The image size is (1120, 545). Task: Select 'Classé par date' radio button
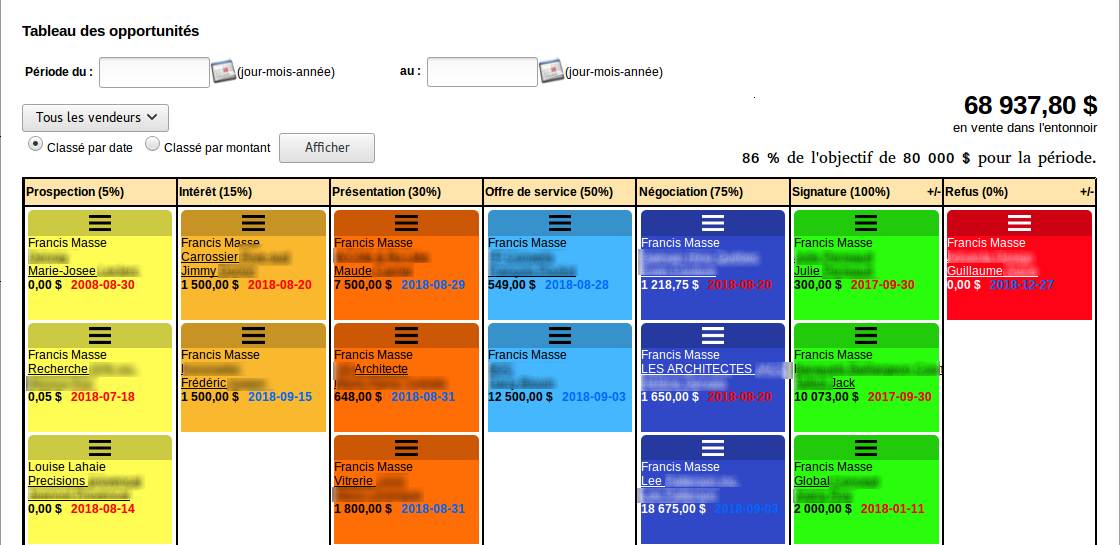click(x=36, y=144)
